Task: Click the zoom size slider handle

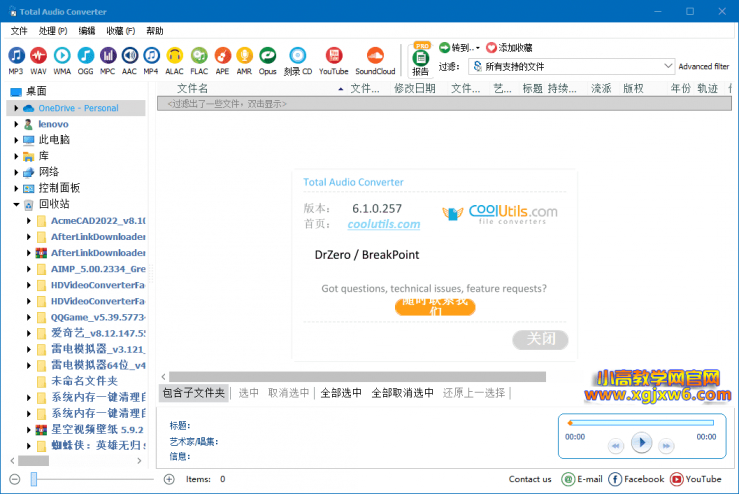Action: 33,479
